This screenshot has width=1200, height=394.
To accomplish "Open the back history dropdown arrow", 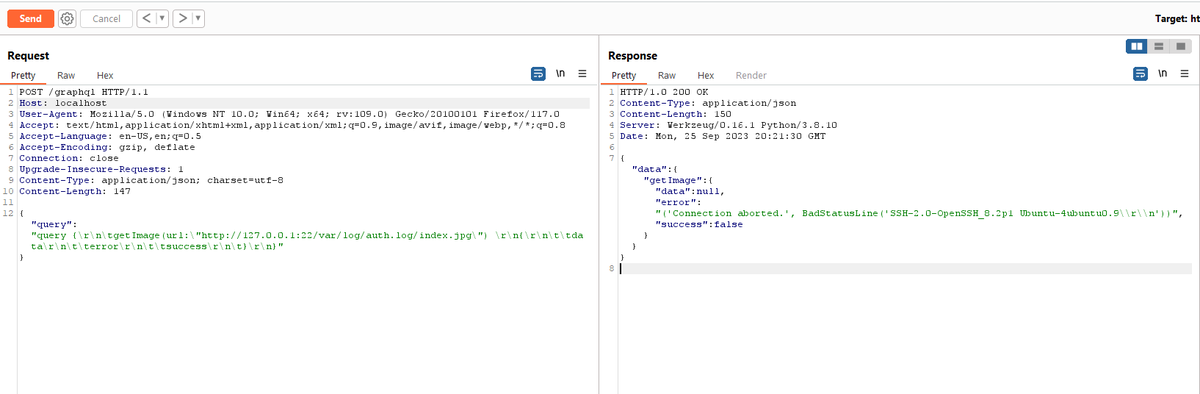I will point(161,18).
